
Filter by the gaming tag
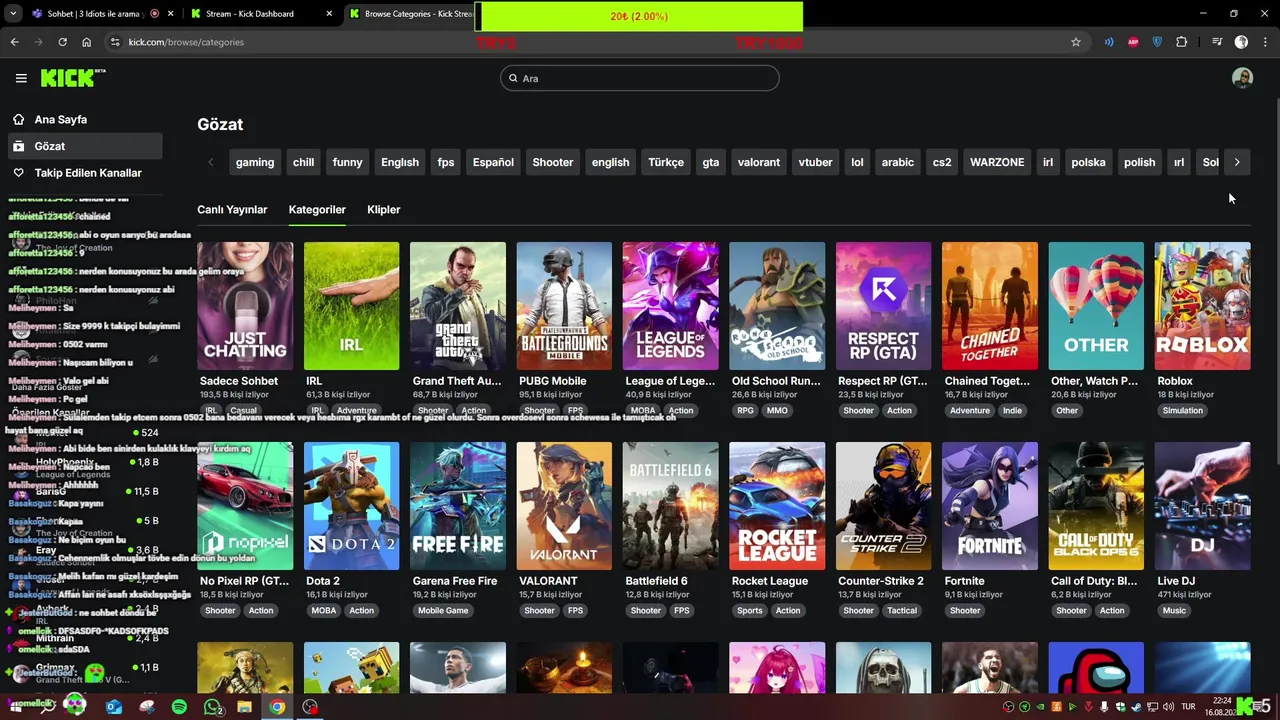point(255,162)
